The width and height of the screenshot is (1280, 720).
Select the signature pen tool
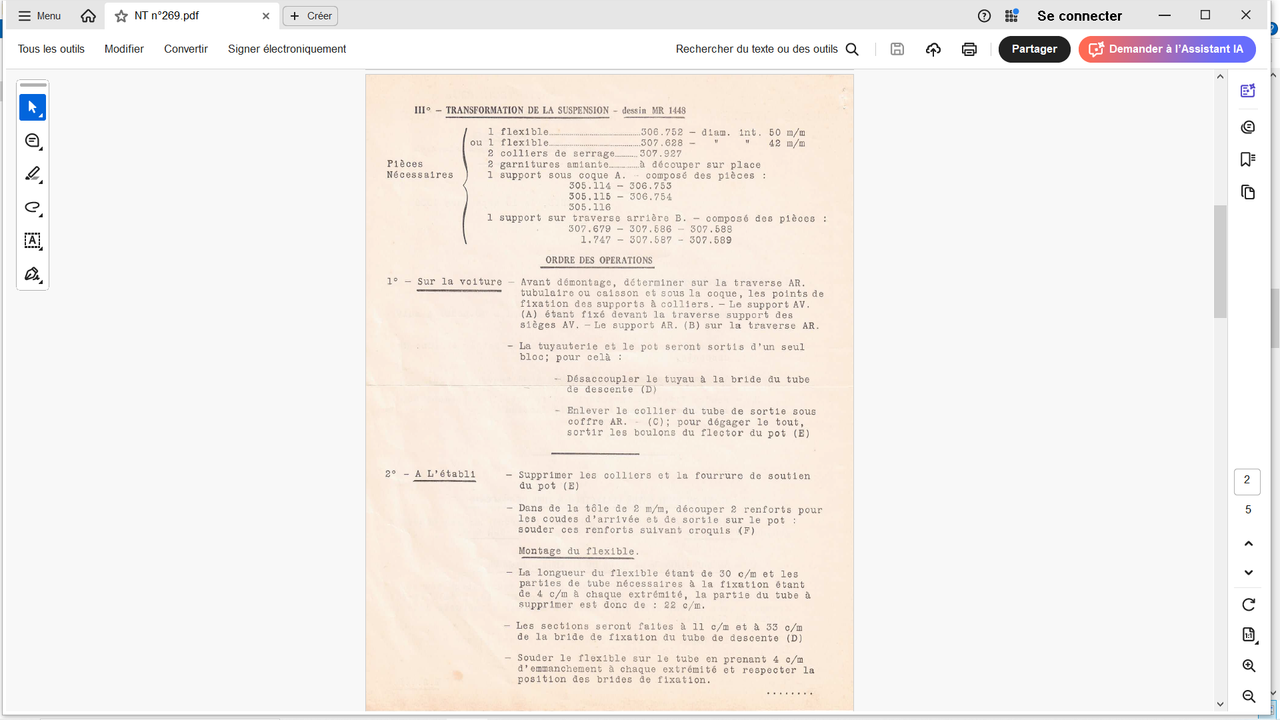pyautogui.click(x=32, y=274)
